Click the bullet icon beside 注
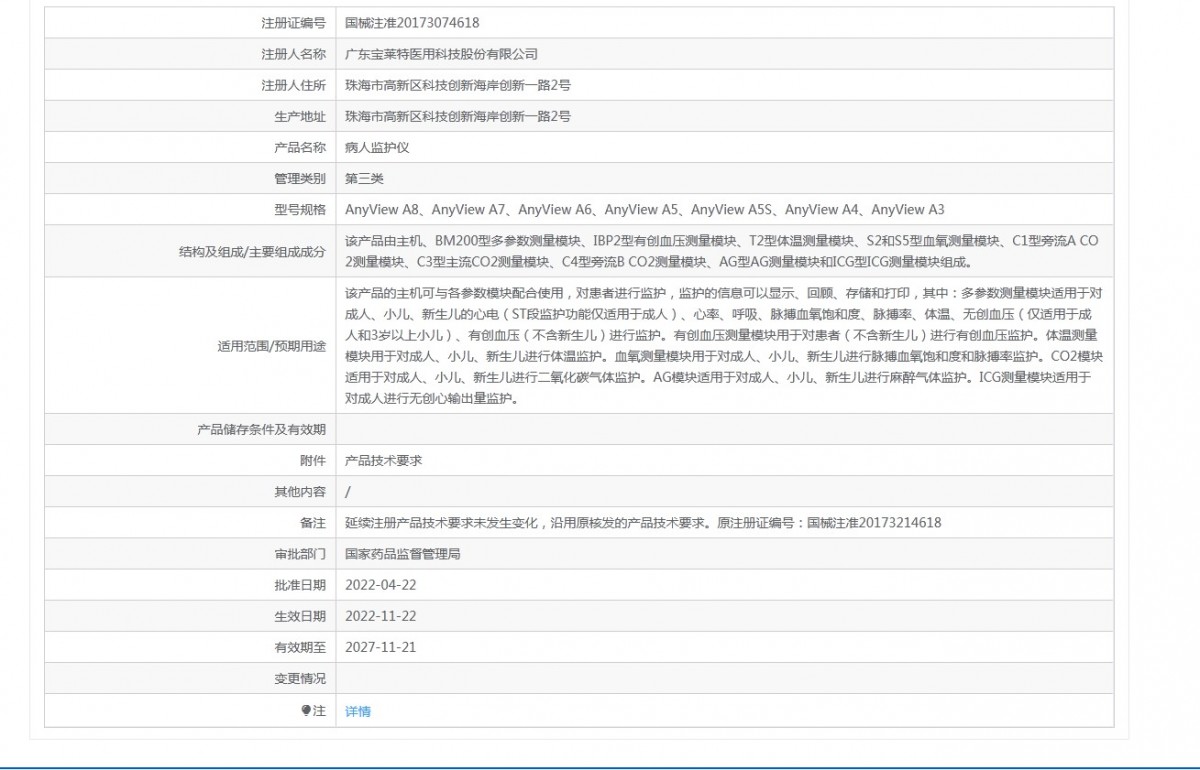The image size is (1200, 770). [306, 711]
